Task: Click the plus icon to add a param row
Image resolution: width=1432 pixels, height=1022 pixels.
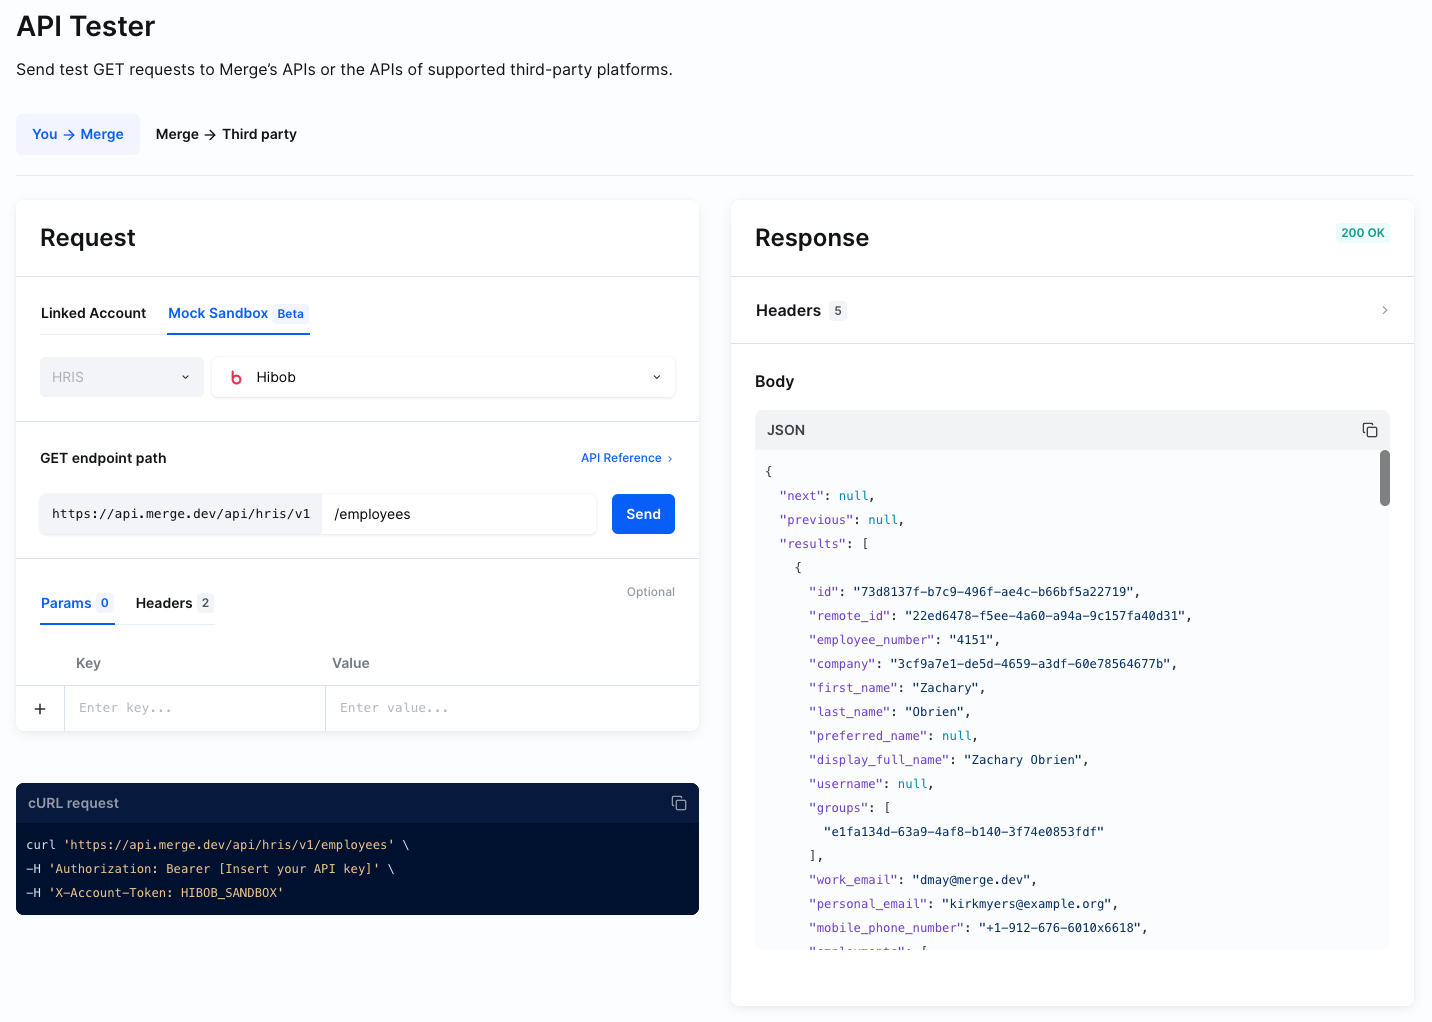Action: tap(40, 709)
